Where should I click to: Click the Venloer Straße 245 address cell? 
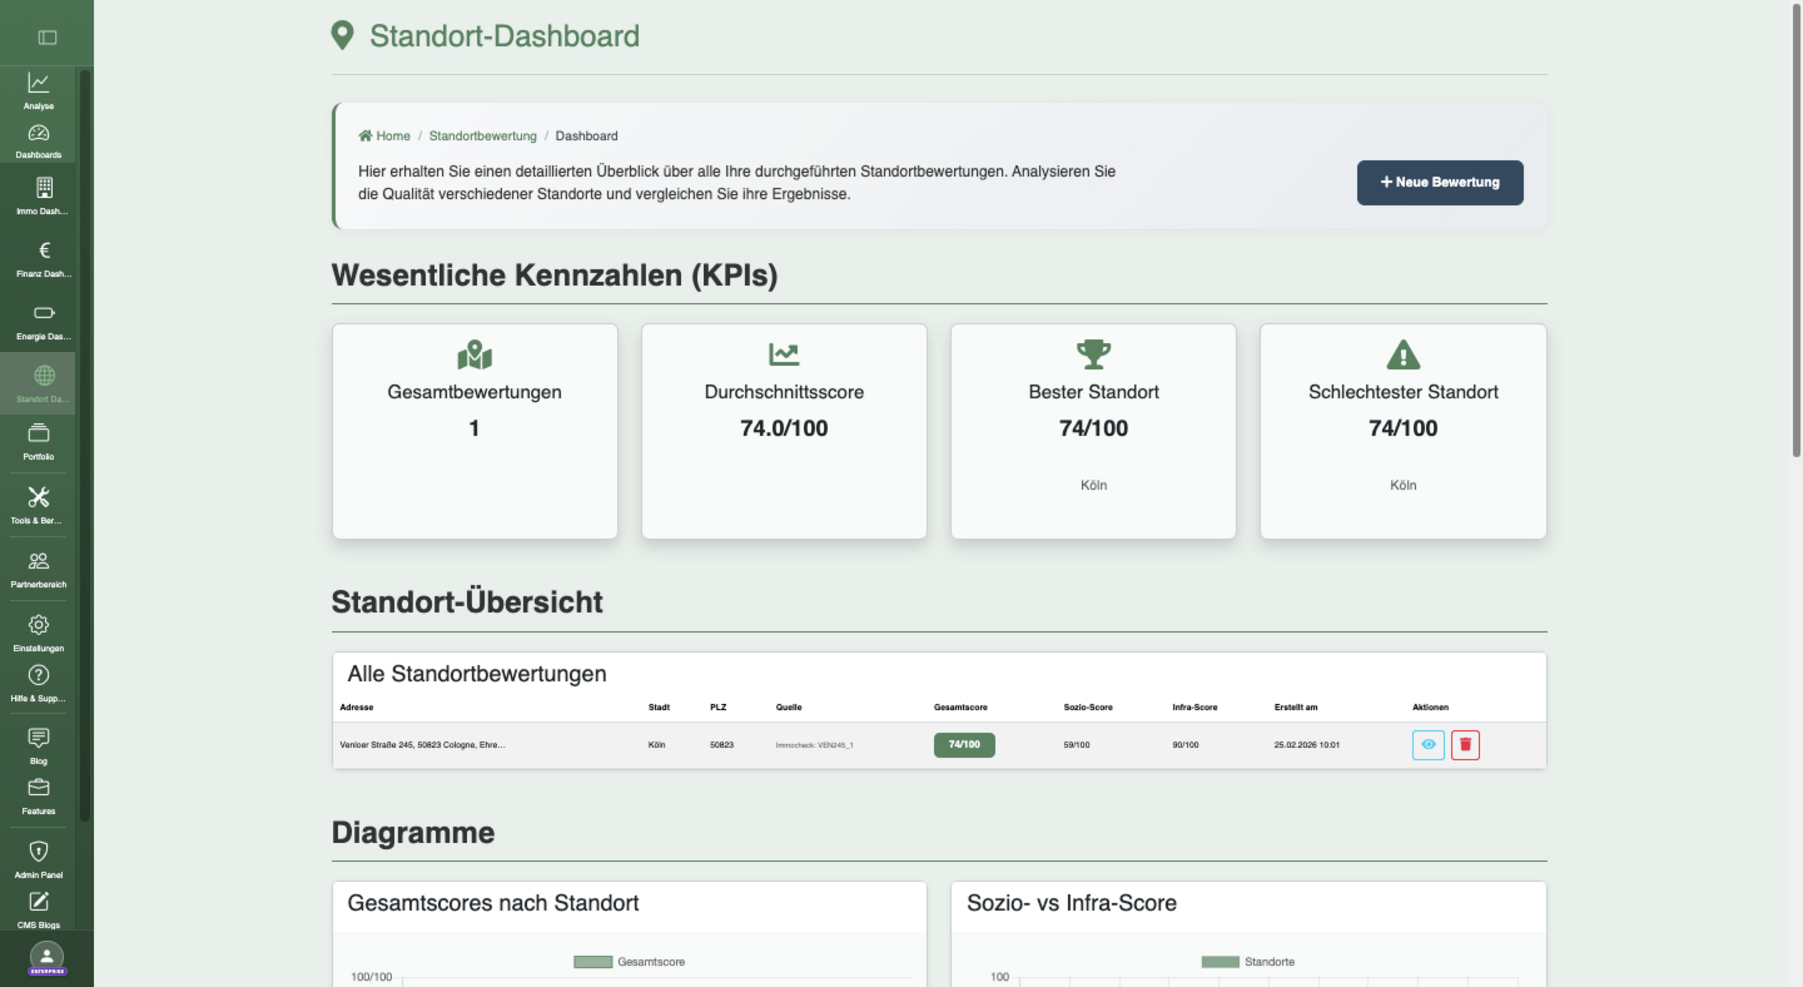click(x=422, y=745)
